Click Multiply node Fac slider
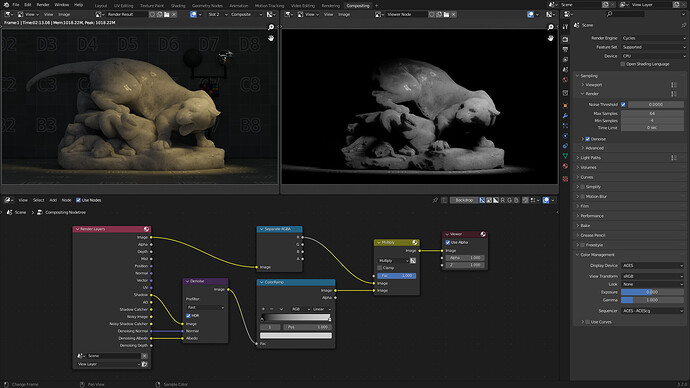The image size is (690, 388). click(x=396, y=276)
